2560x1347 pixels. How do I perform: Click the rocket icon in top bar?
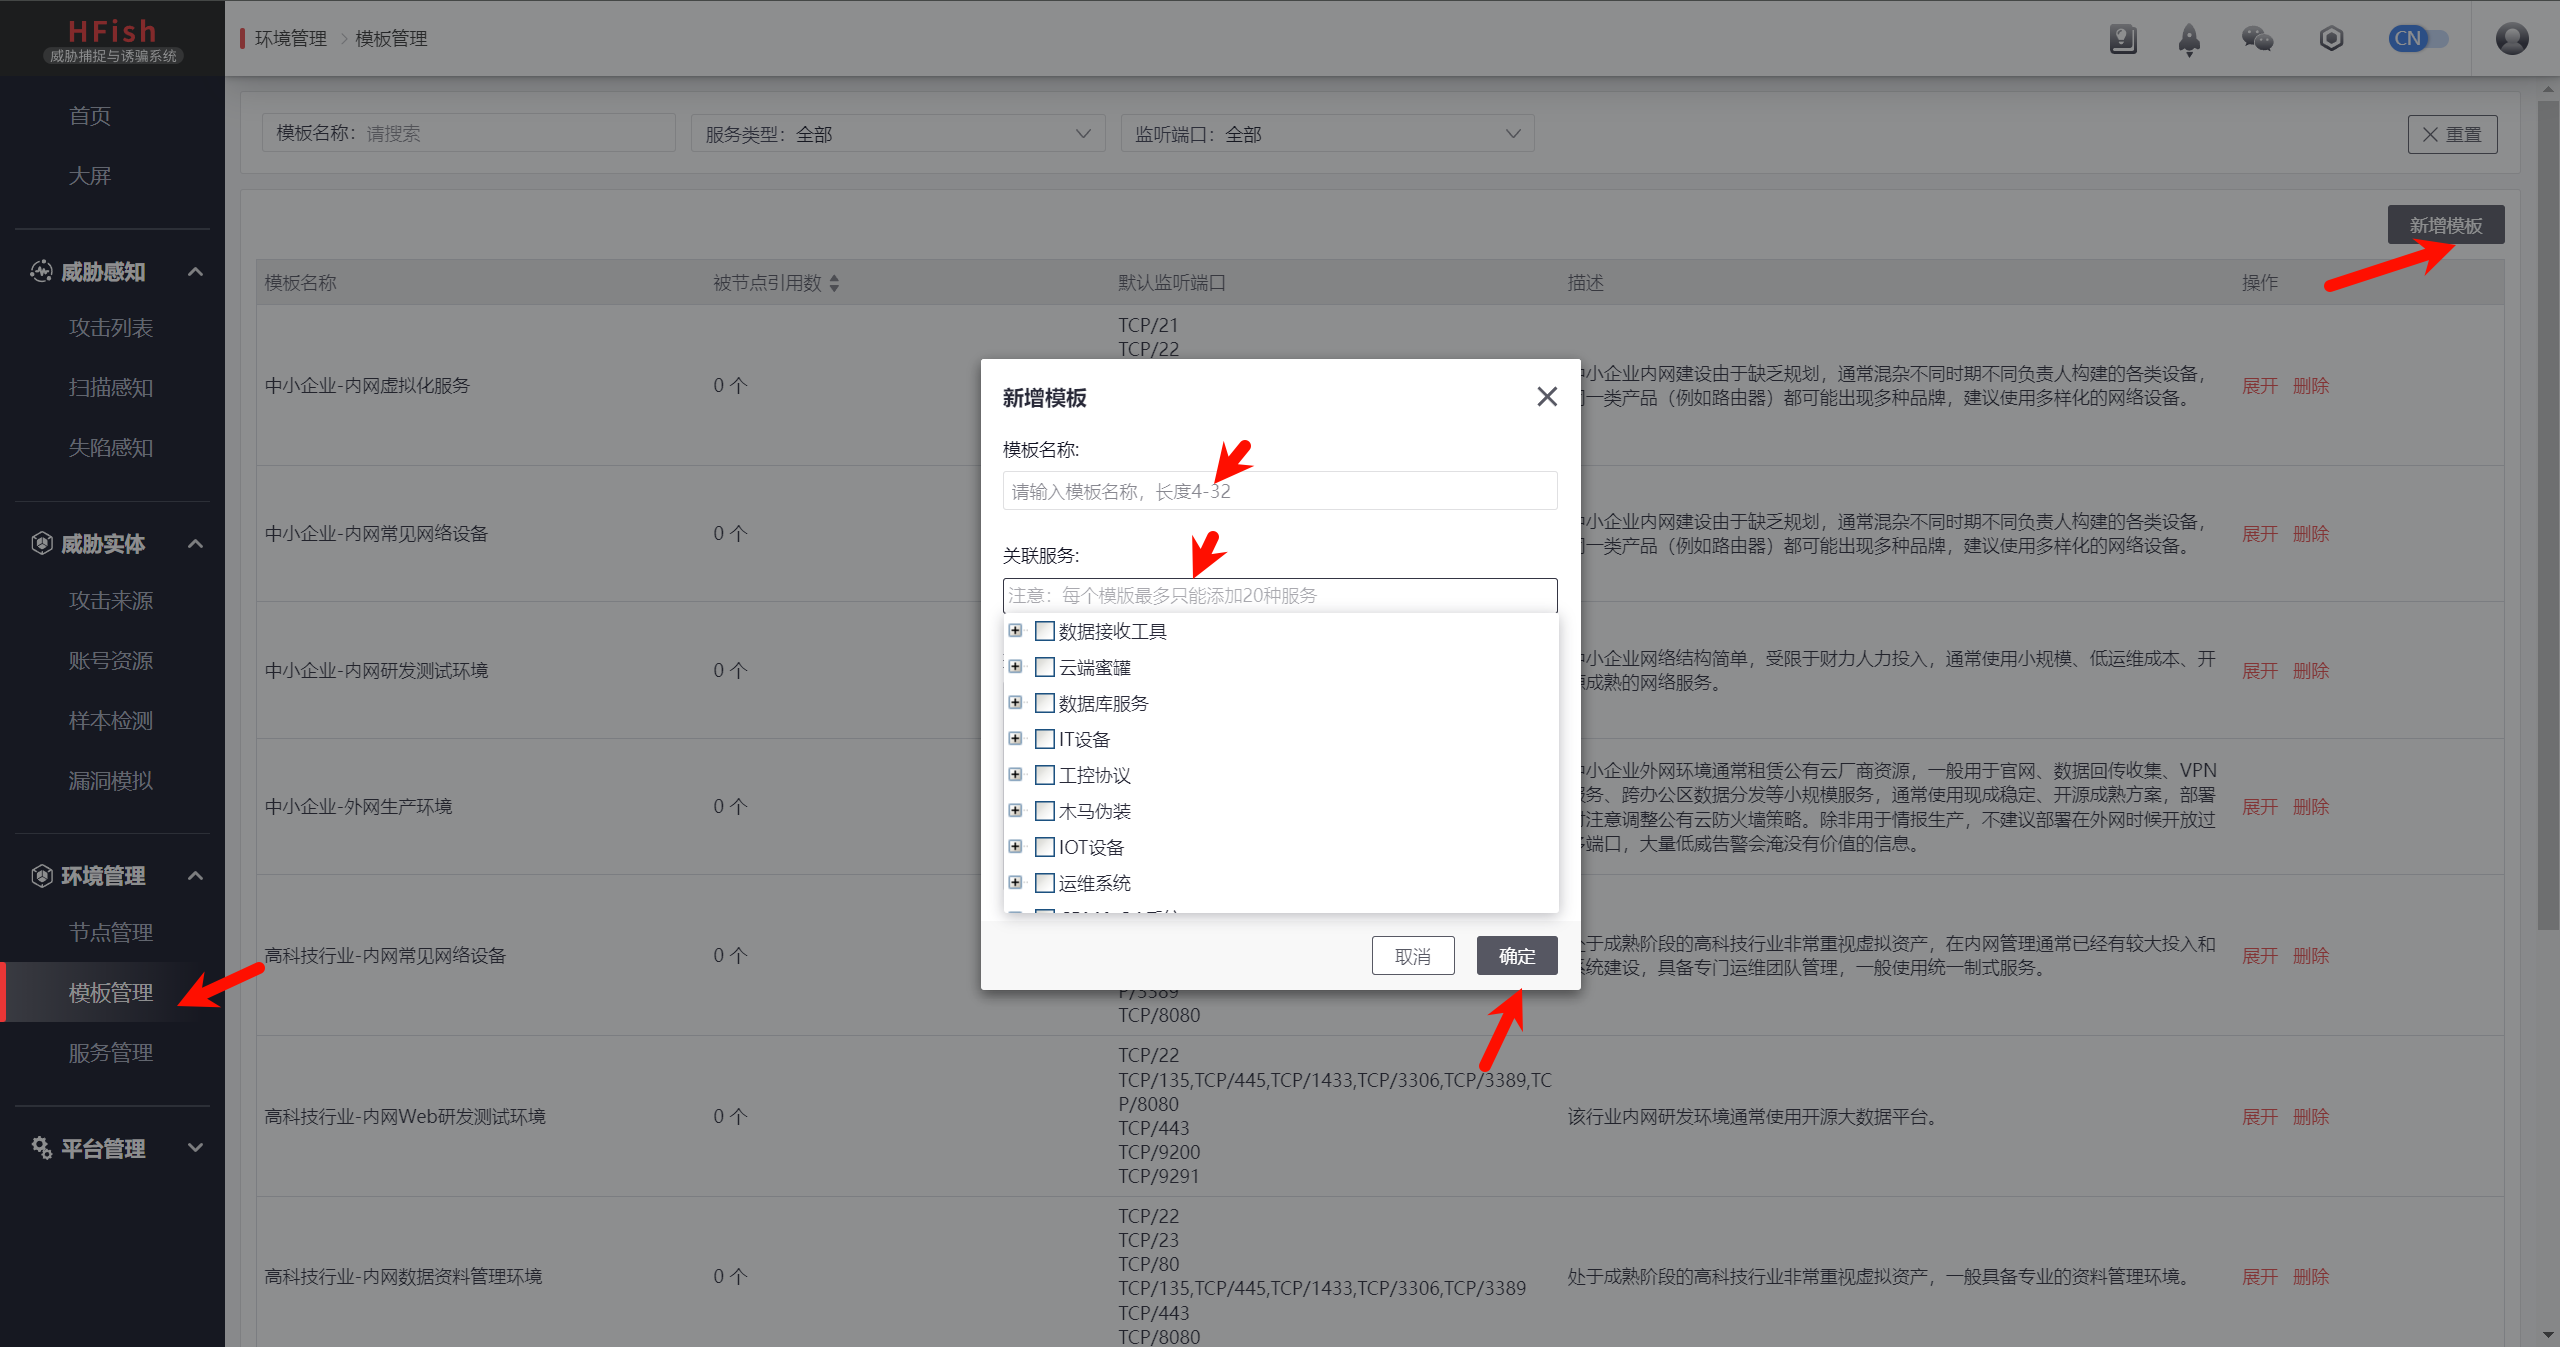click(2189, 39)
